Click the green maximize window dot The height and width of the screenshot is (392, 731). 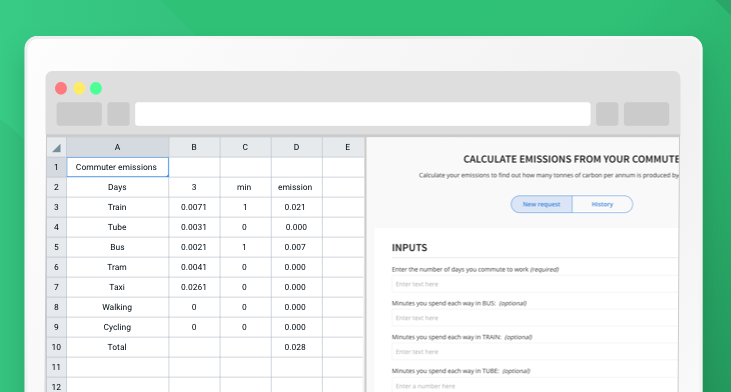pyautogui.click(x=96, y=88)
